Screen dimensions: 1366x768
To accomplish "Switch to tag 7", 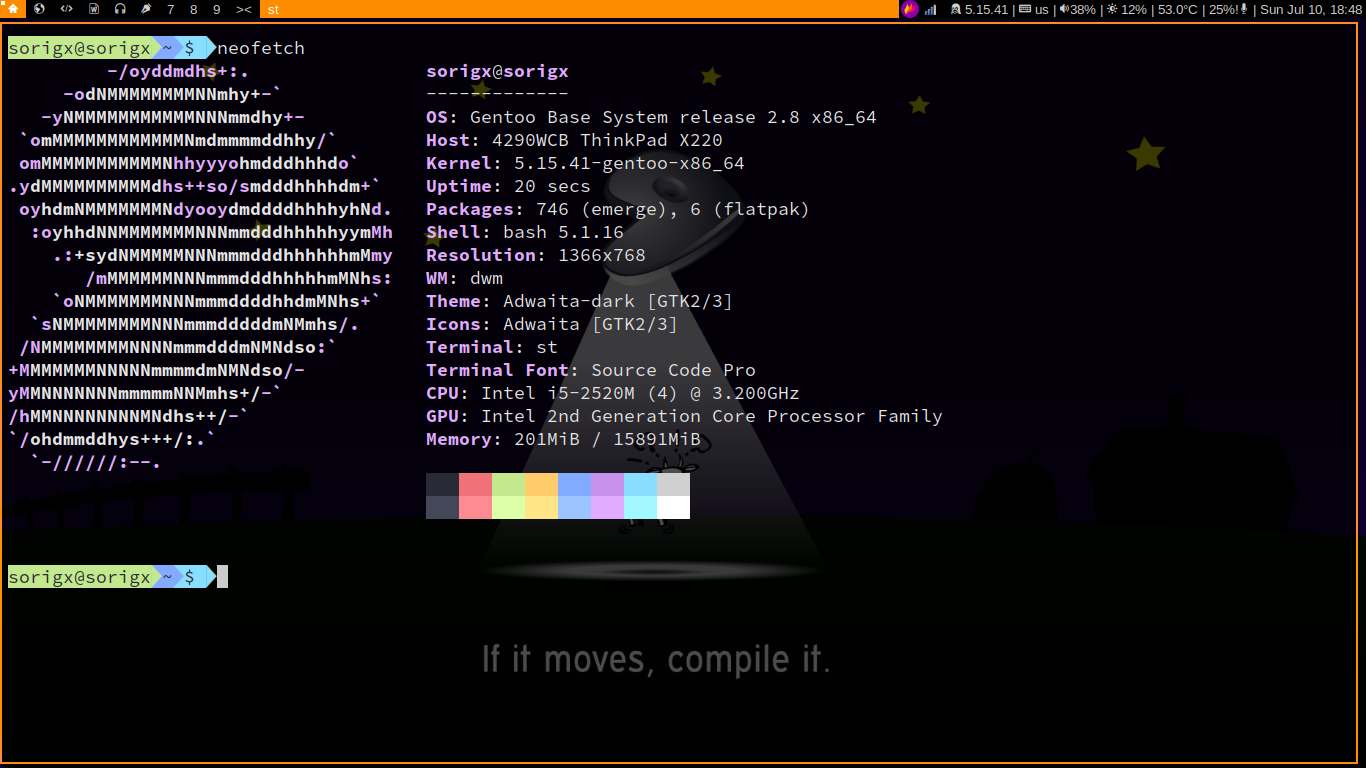I will point(171,9).
